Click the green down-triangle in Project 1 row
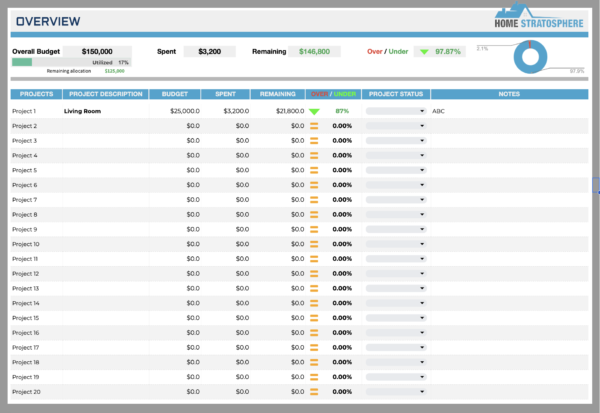The height and width of the screenshot is (413, 600). point(314,111)
